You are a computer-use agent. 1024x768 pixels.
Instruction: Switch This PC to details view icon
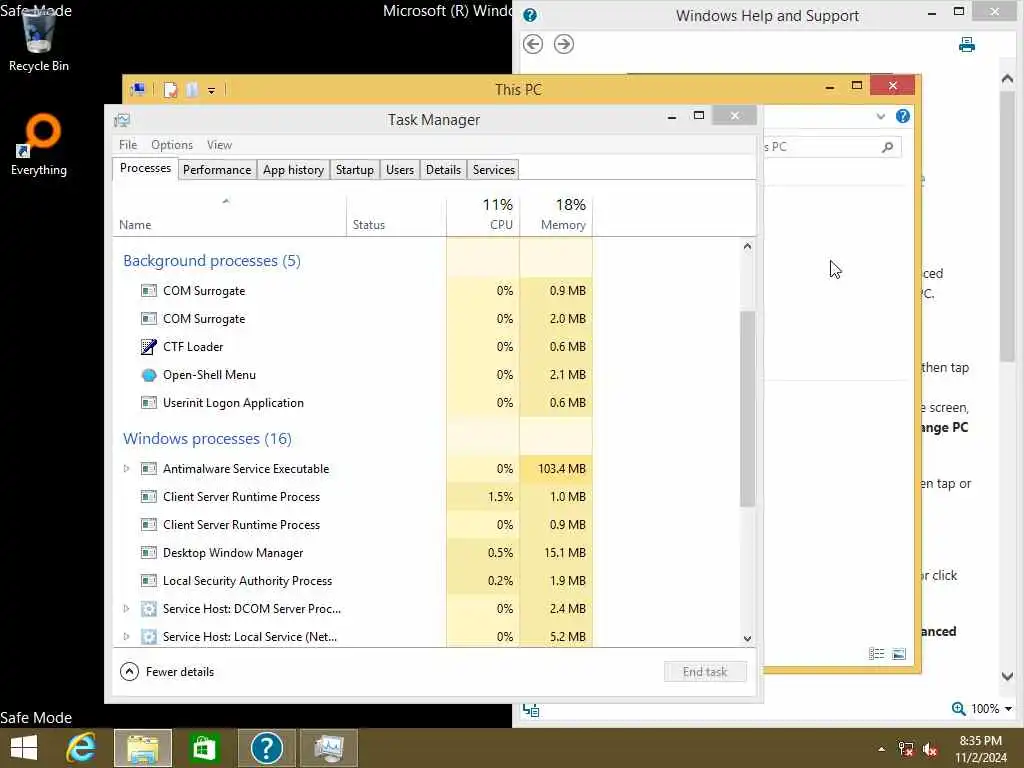coord(876,654)
